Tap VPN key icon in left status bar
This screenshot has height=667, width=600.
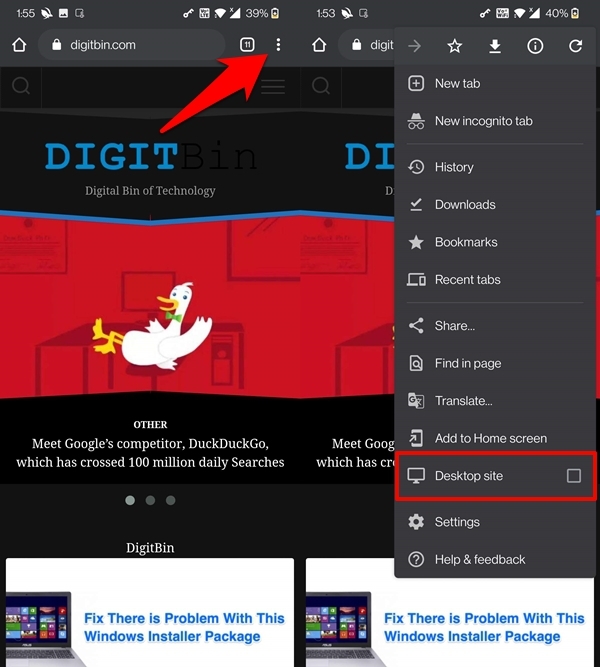click(x=188, y=14)
